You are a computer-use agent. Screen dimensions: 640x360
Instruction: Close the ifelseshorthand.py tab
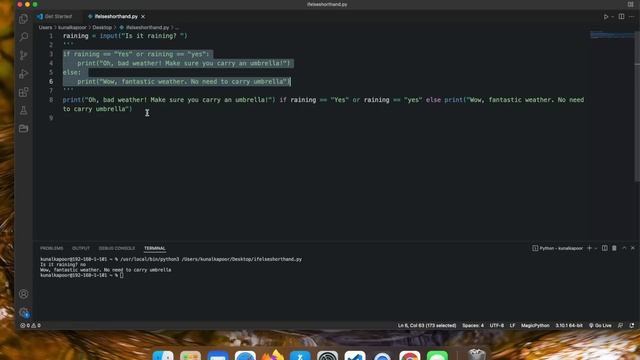click(x=143, y=17)
